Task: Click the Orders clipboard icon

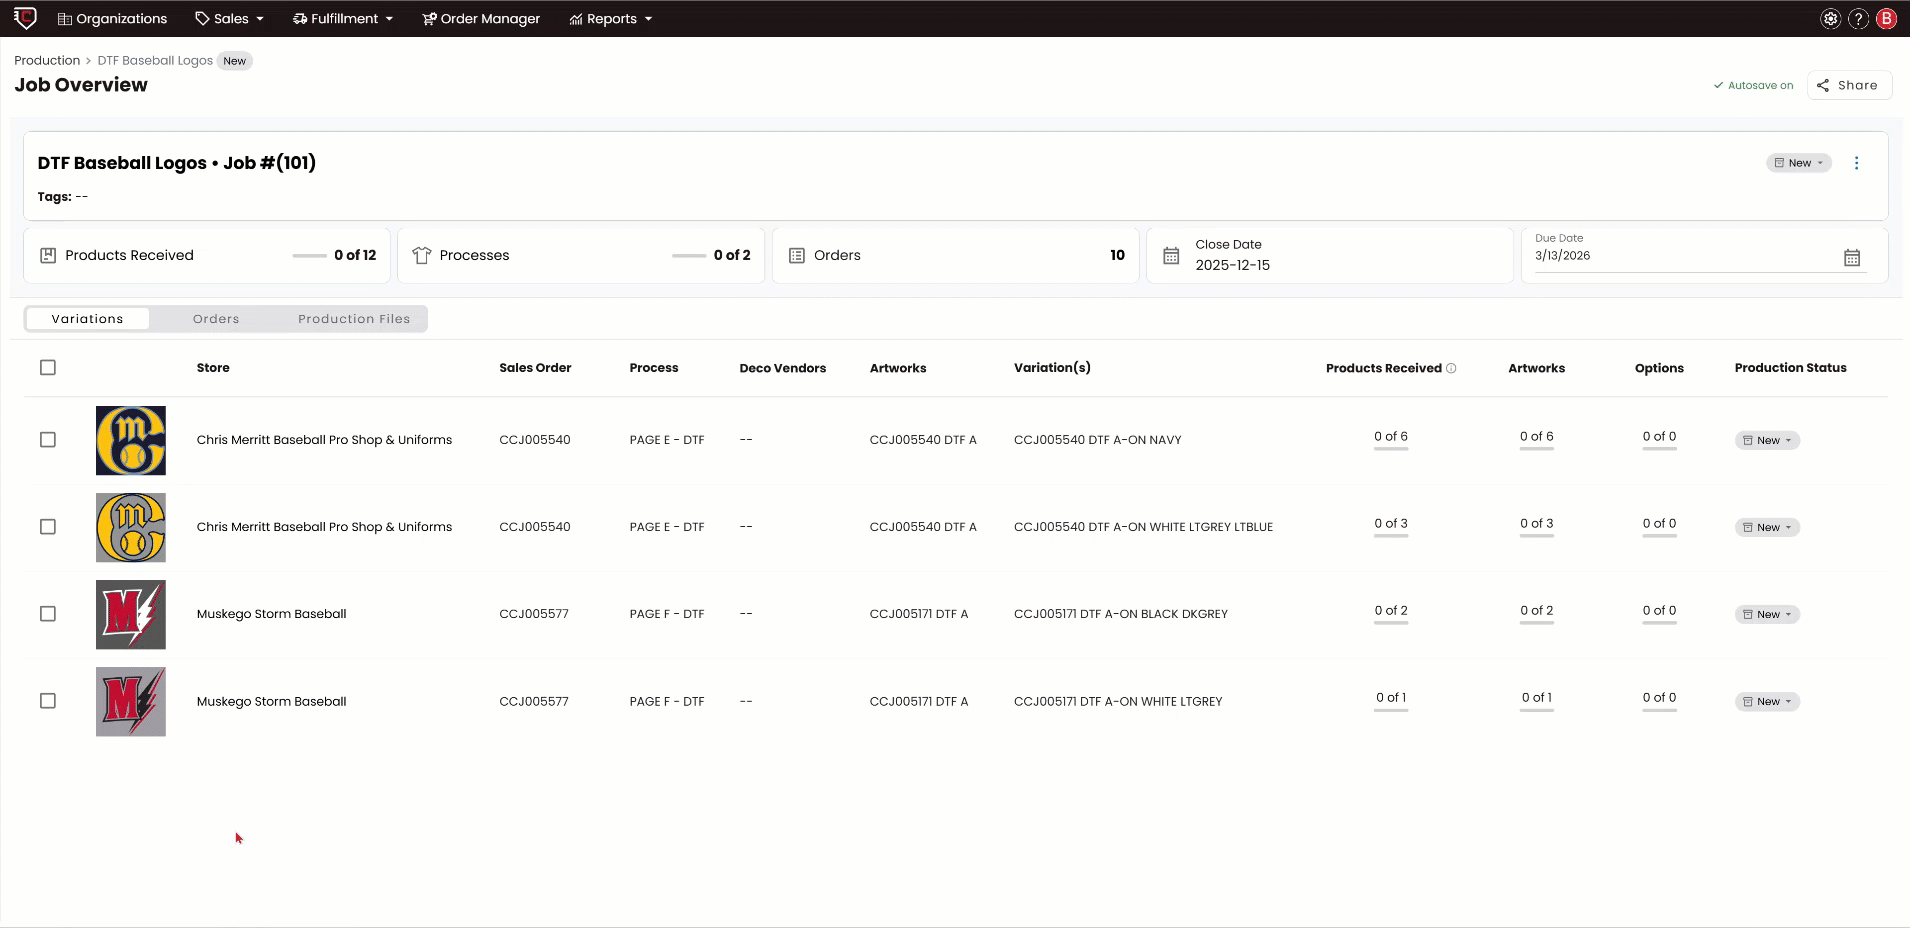Action: (x=796, y=255)
